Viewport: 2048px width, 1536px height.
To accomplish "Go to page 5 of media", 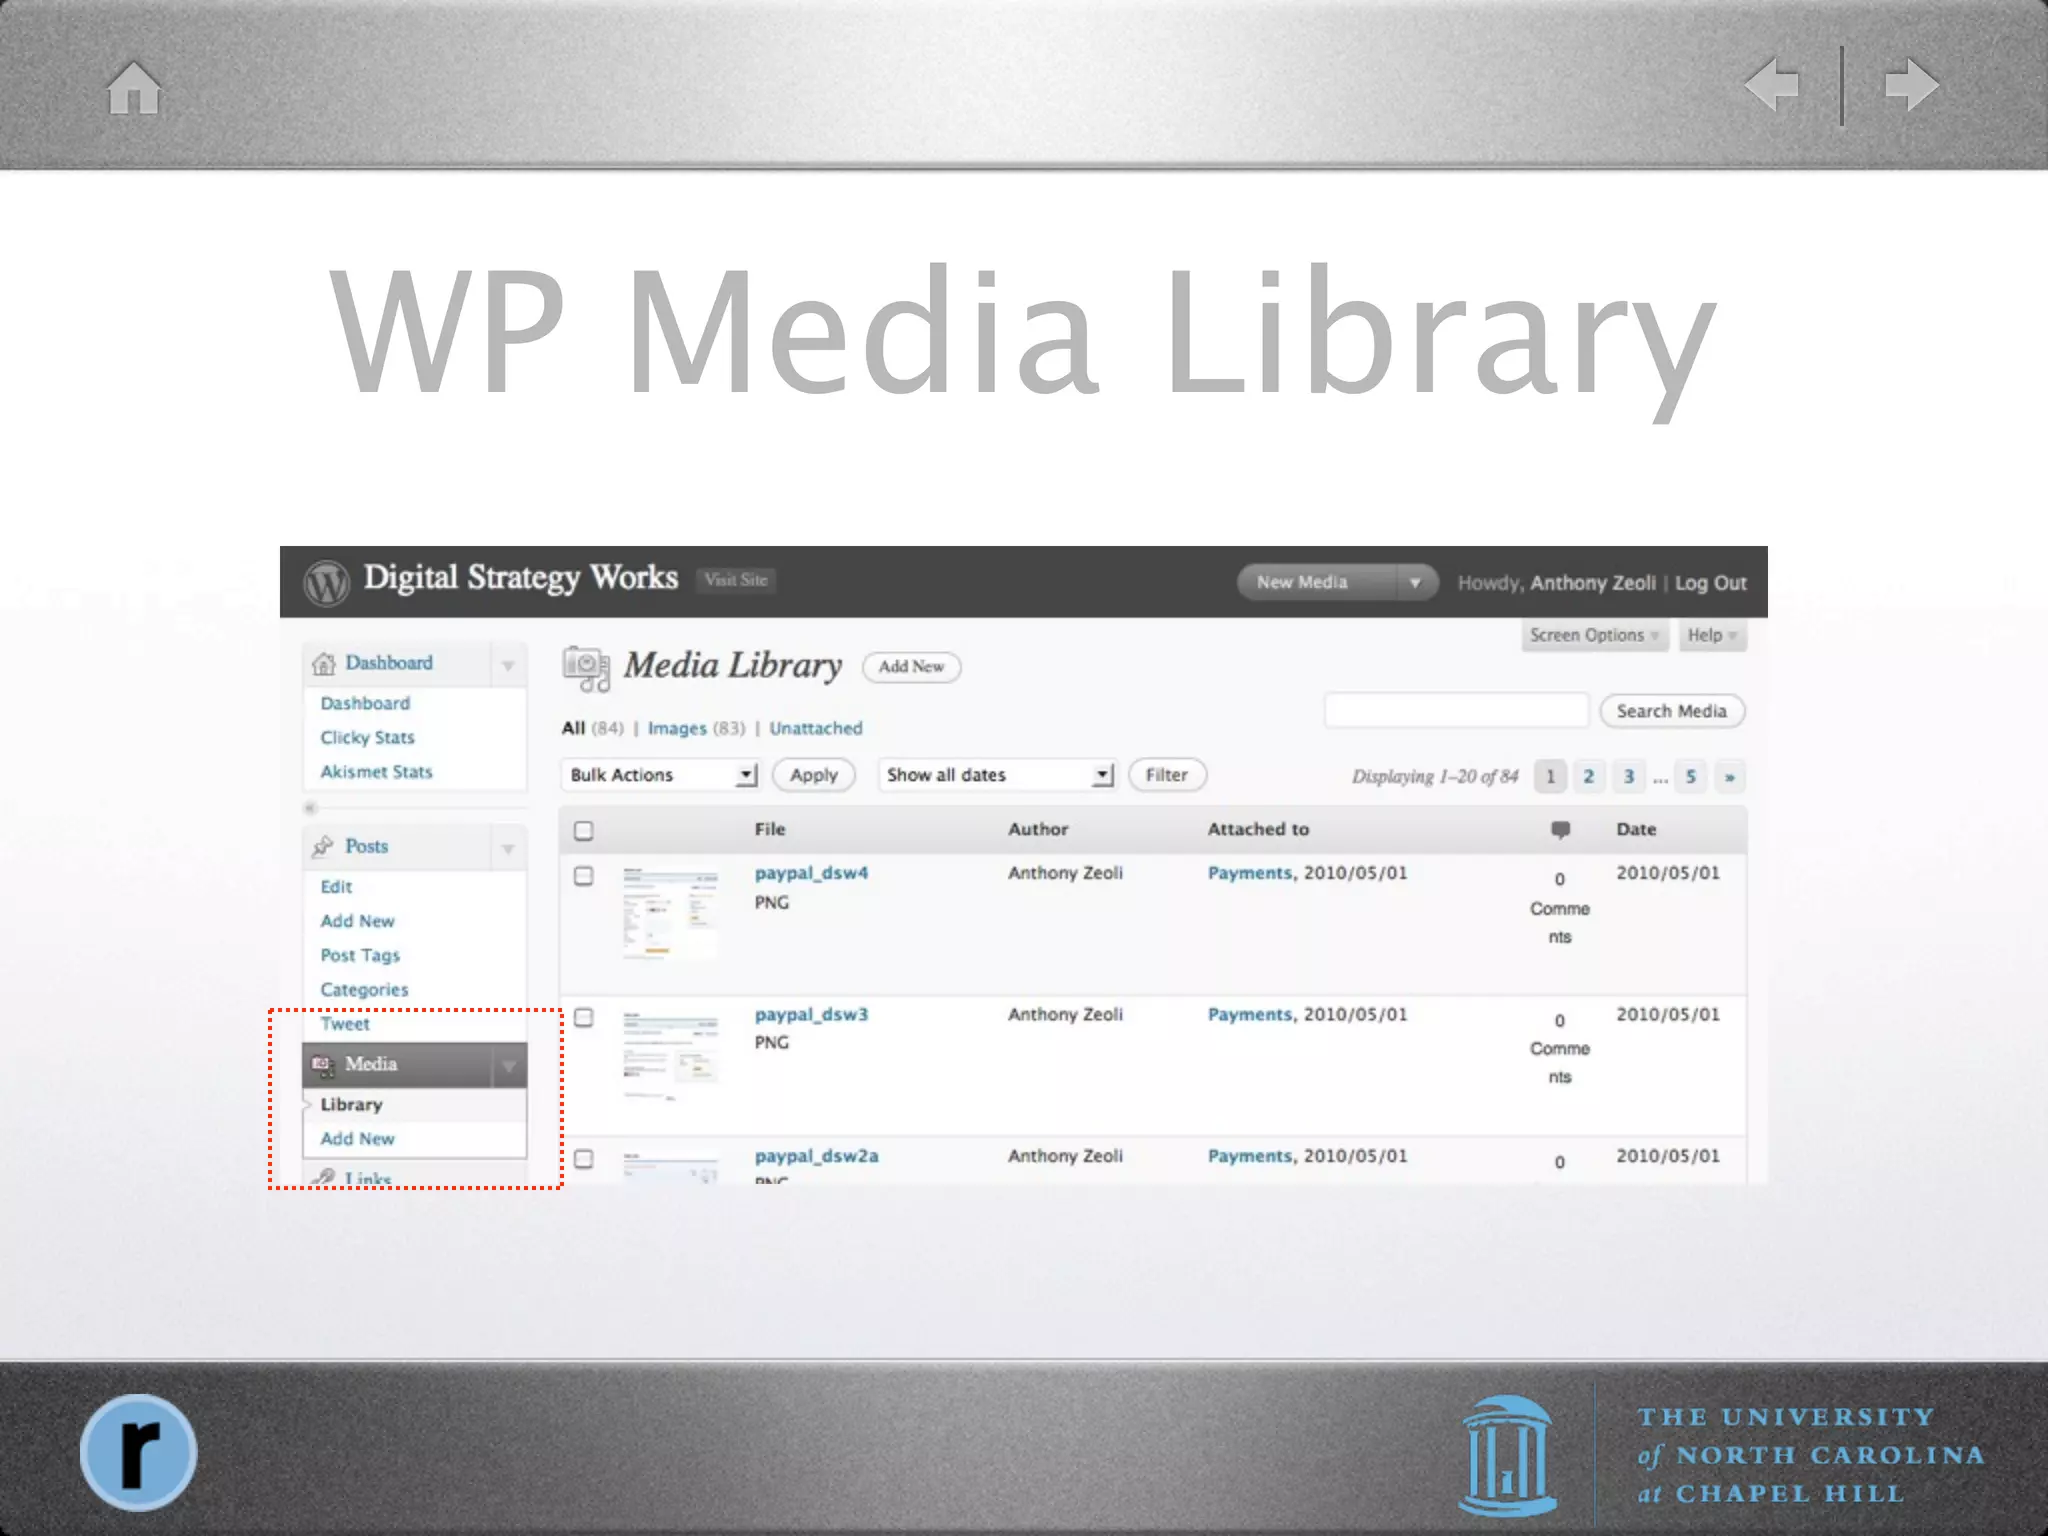I will [x=1691, y=776].
